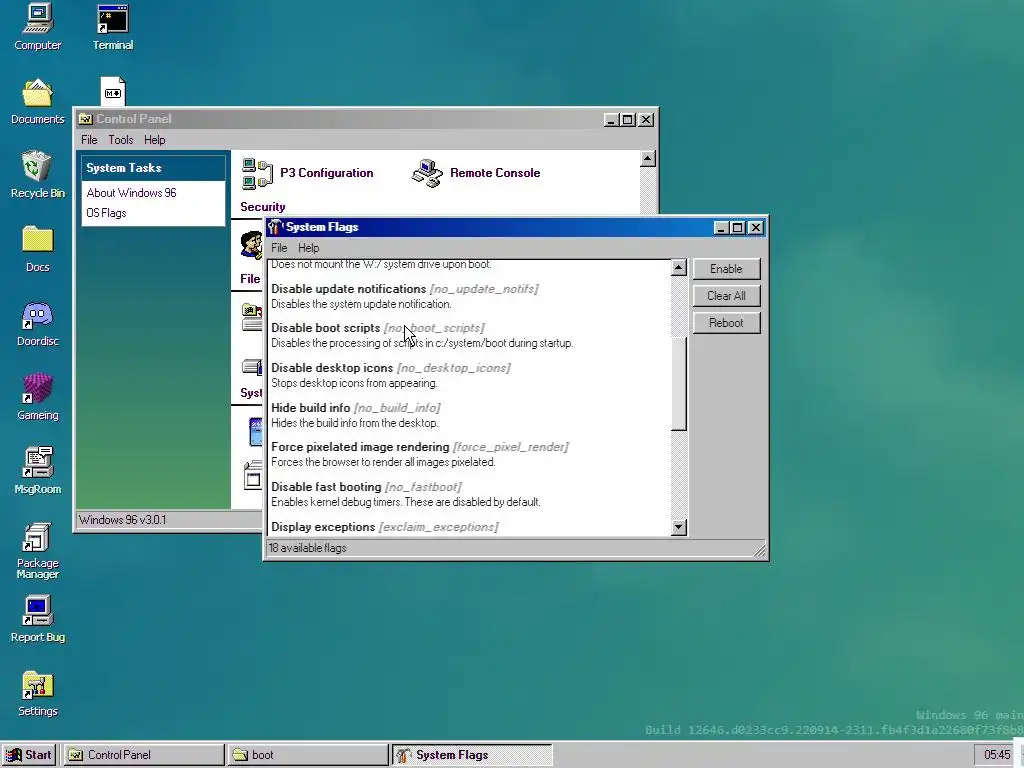Click the System Flags resize grip

click(x=760, y=551)
